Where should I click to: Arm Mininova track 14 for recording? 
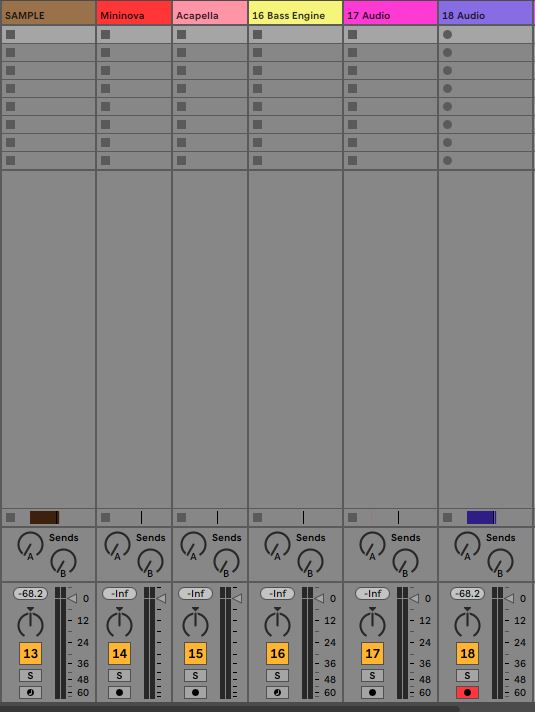pos(119,692)
